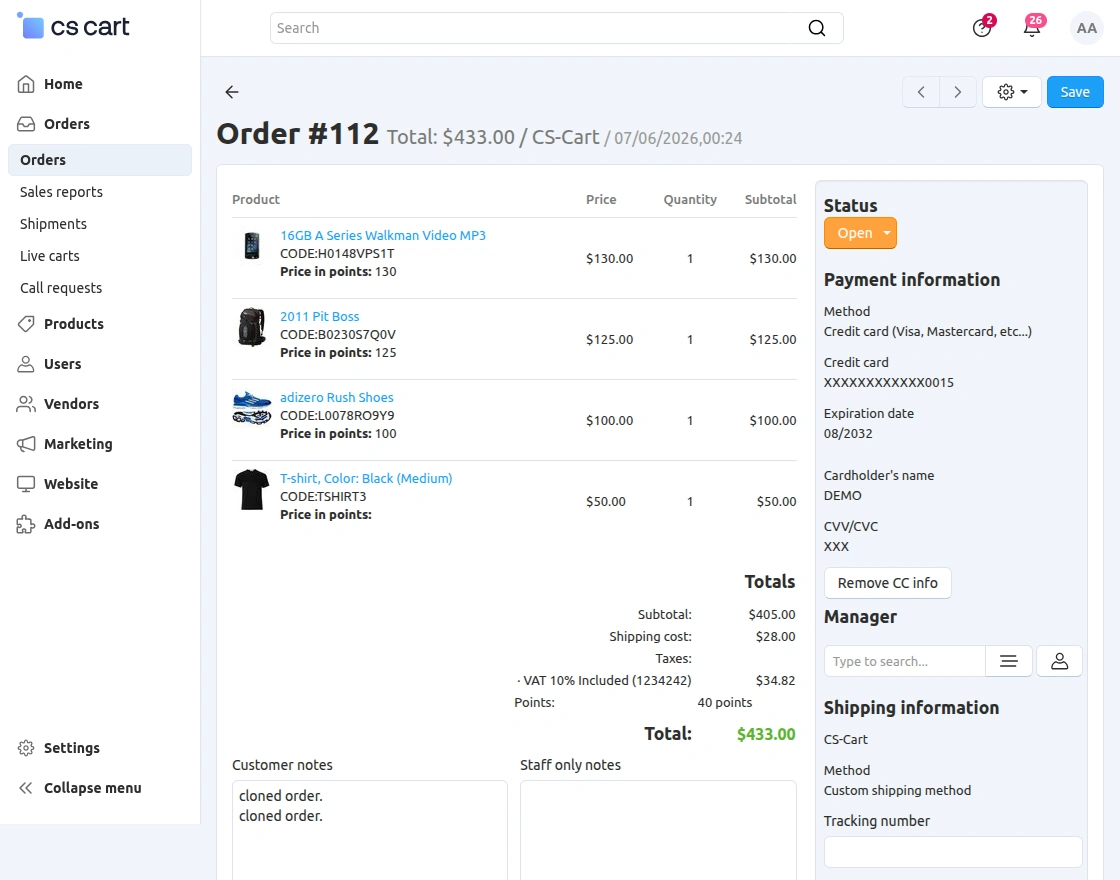
Task: Open the Products menu
Action: coord(74,324)
